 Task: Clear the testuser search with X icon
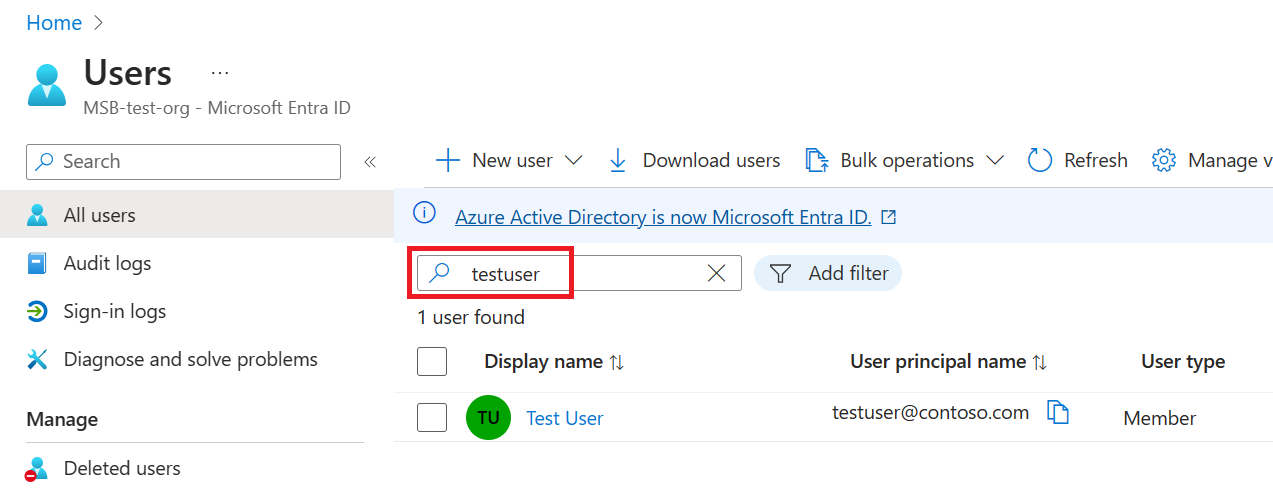click(716, 273)
